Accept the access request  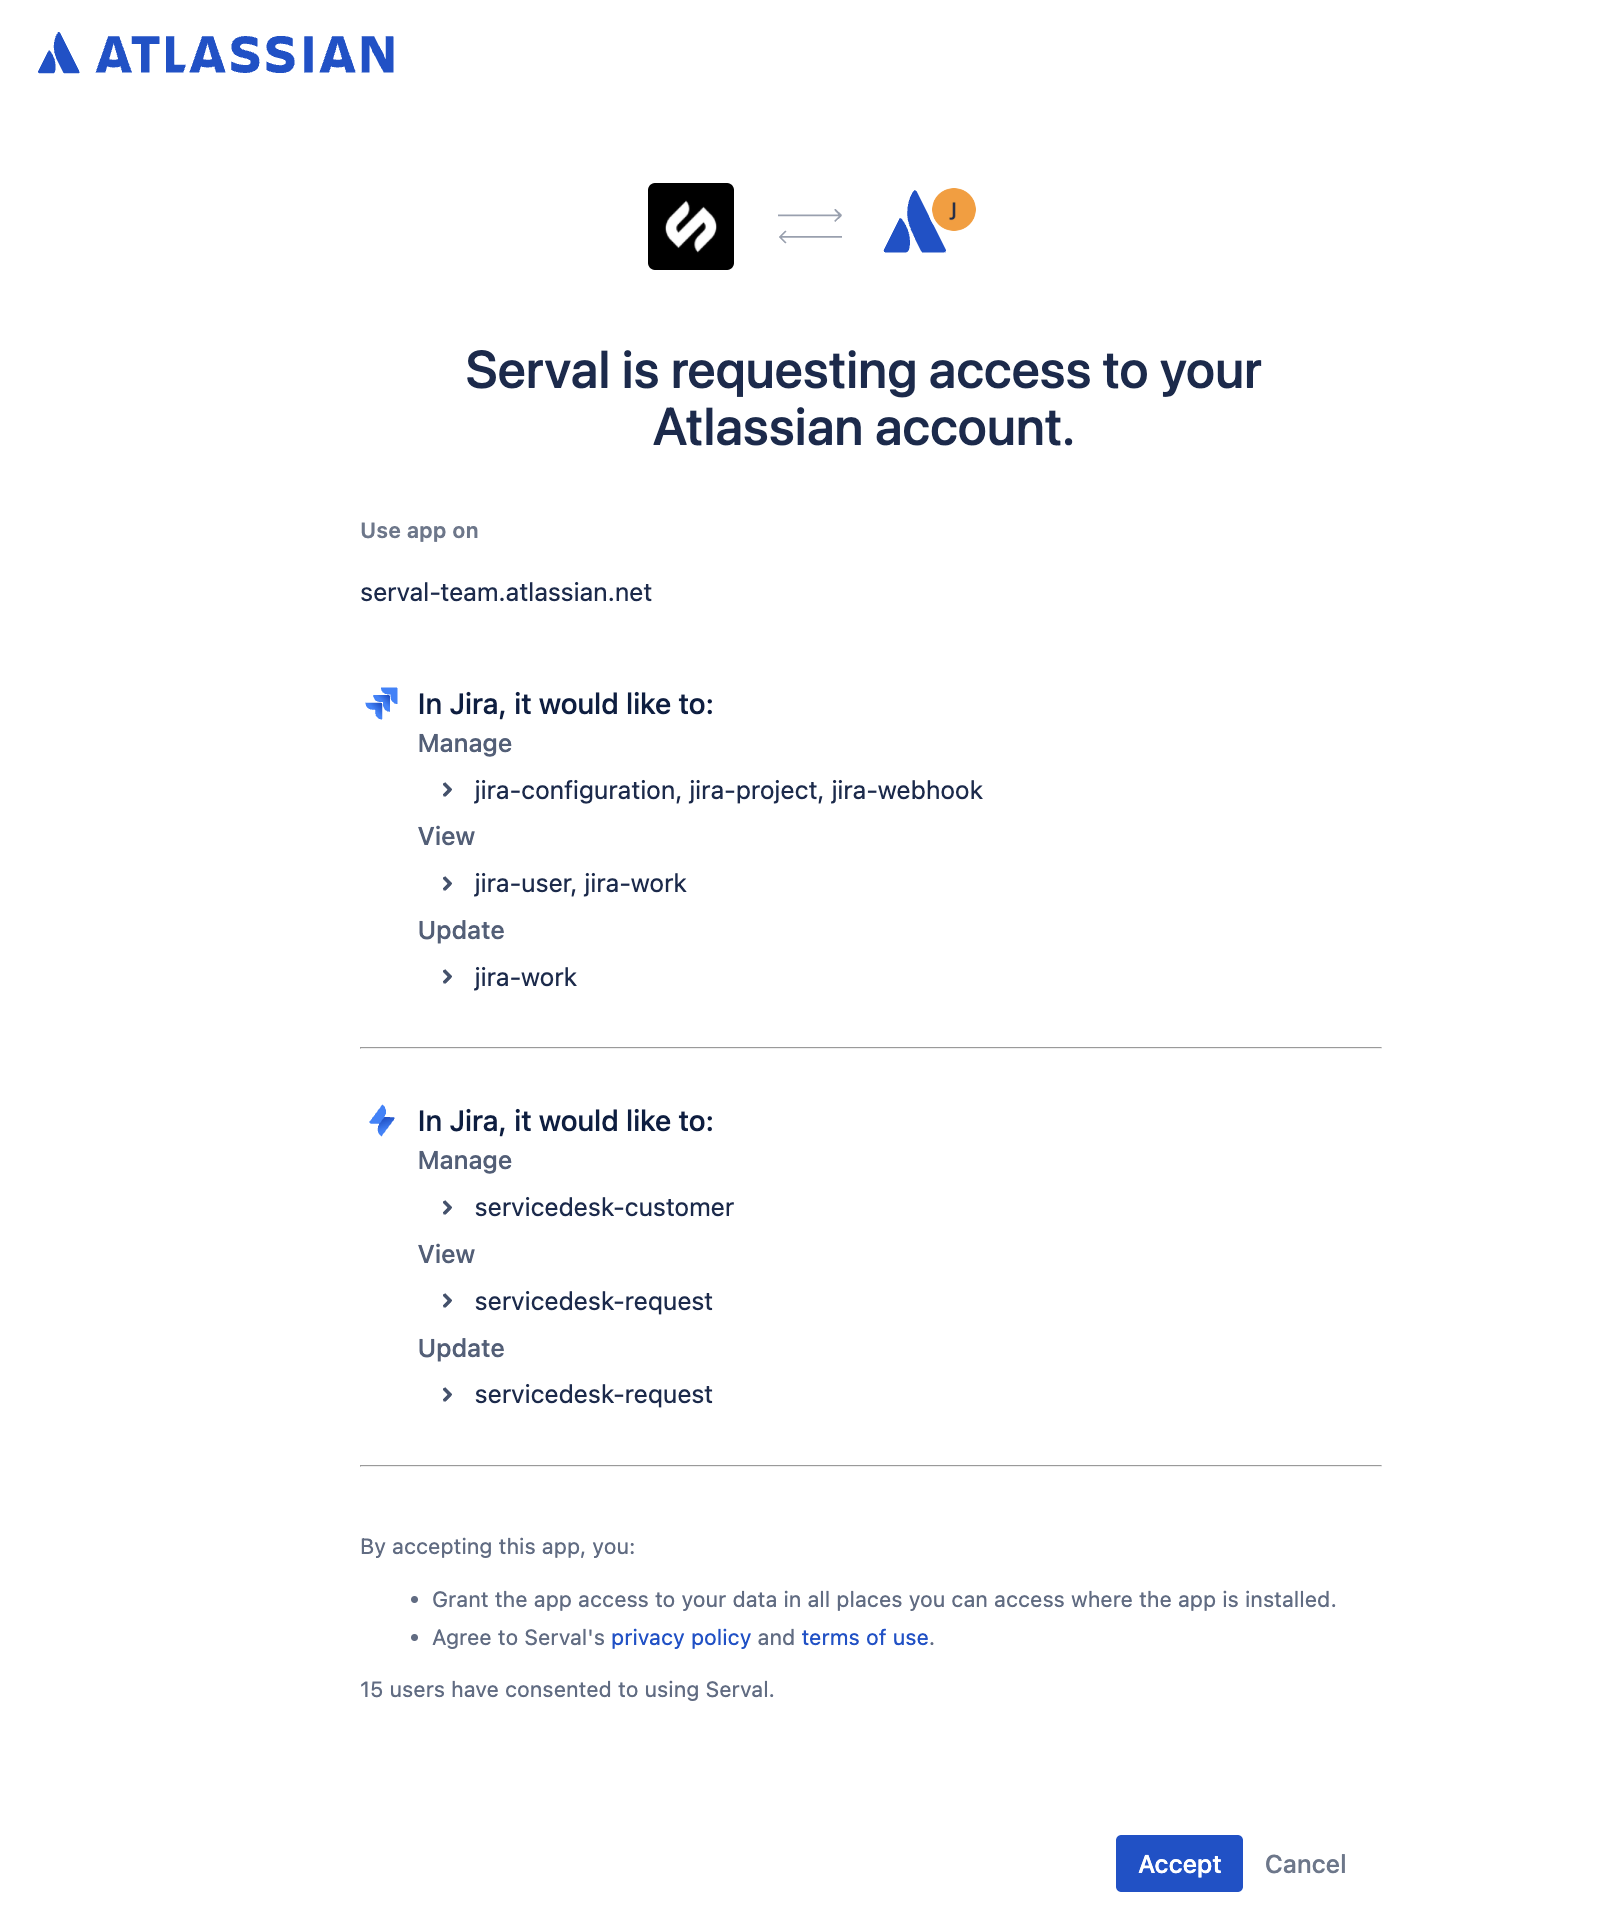tap(1178, 1864)
